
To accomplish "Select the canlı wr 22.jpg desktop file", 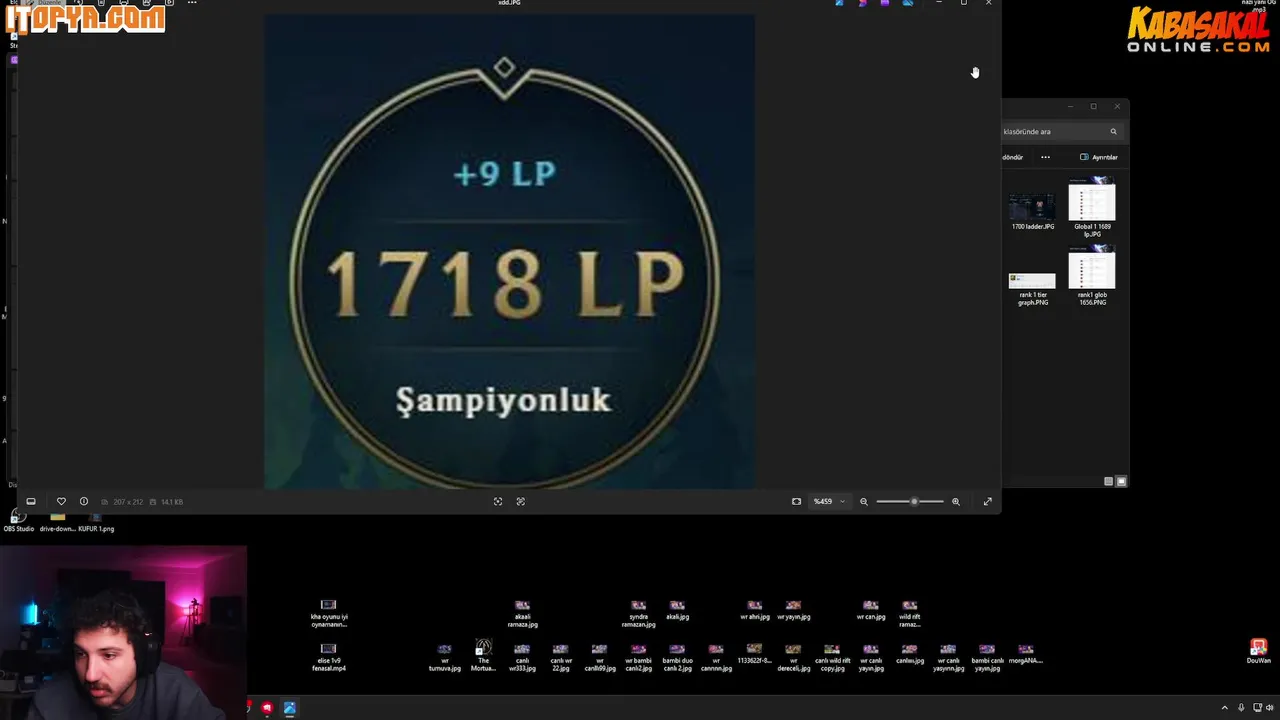I will 561,658.
